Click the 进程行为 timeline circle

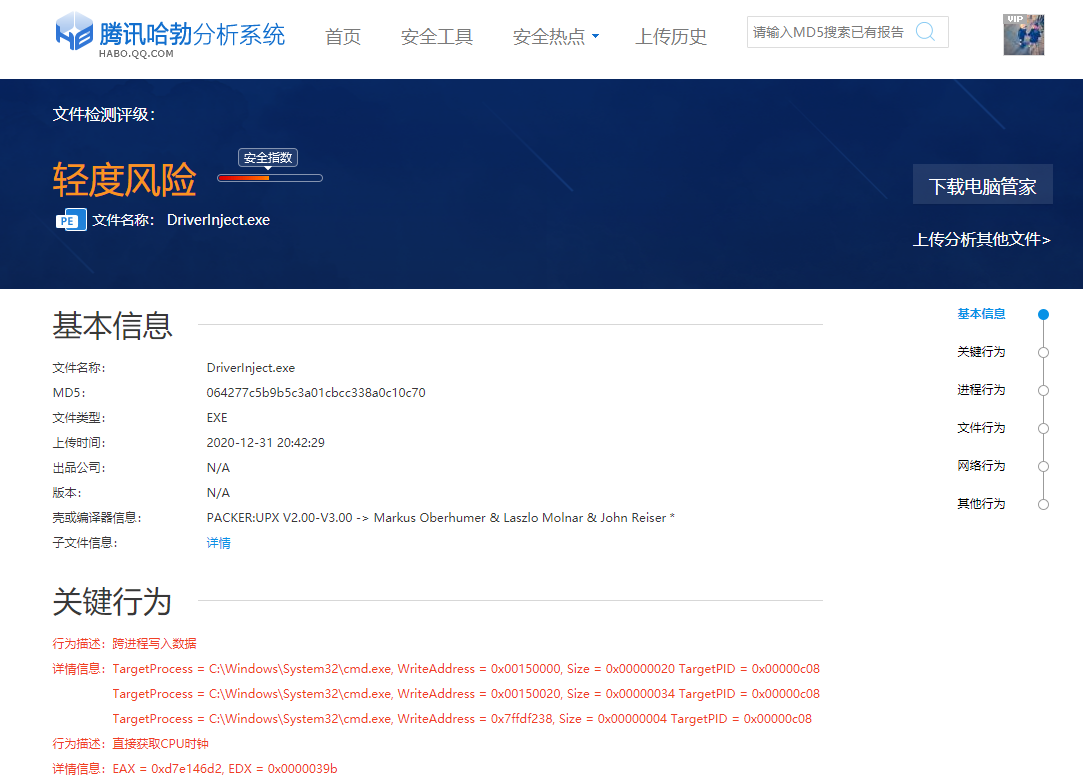[x=1043, y=390]
